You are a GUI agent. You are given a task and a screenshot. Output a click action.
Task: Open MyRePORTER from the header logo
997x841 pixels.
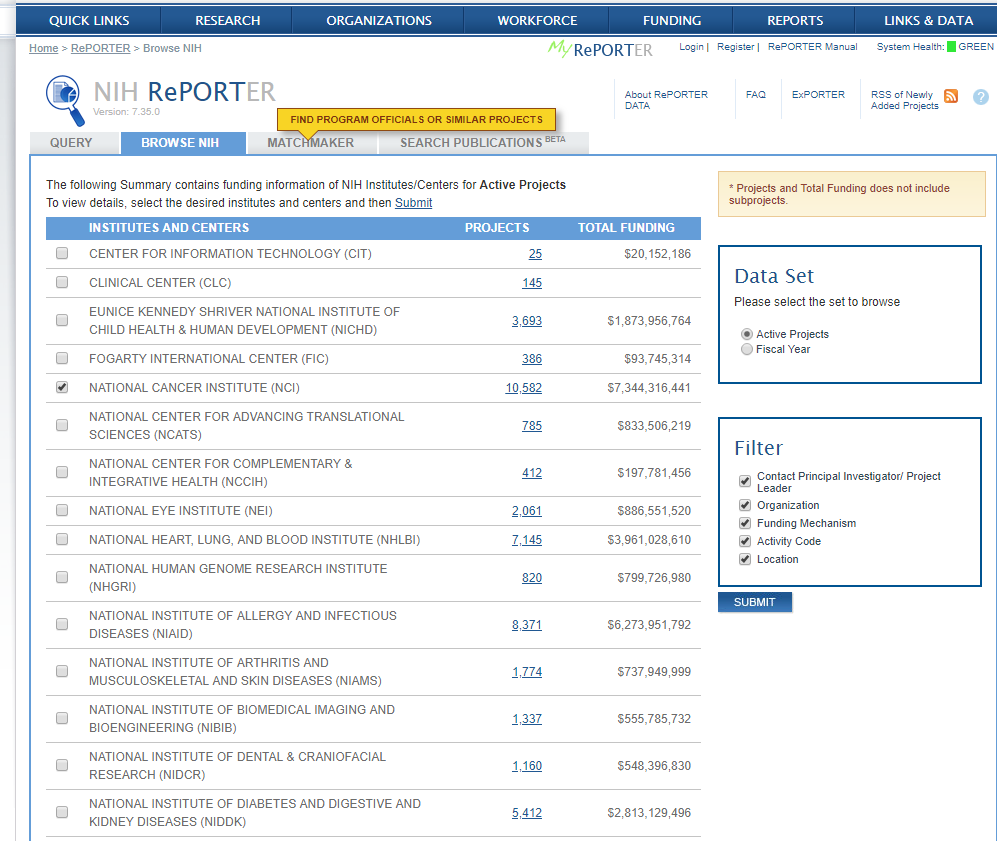click(x=599, y=49)
